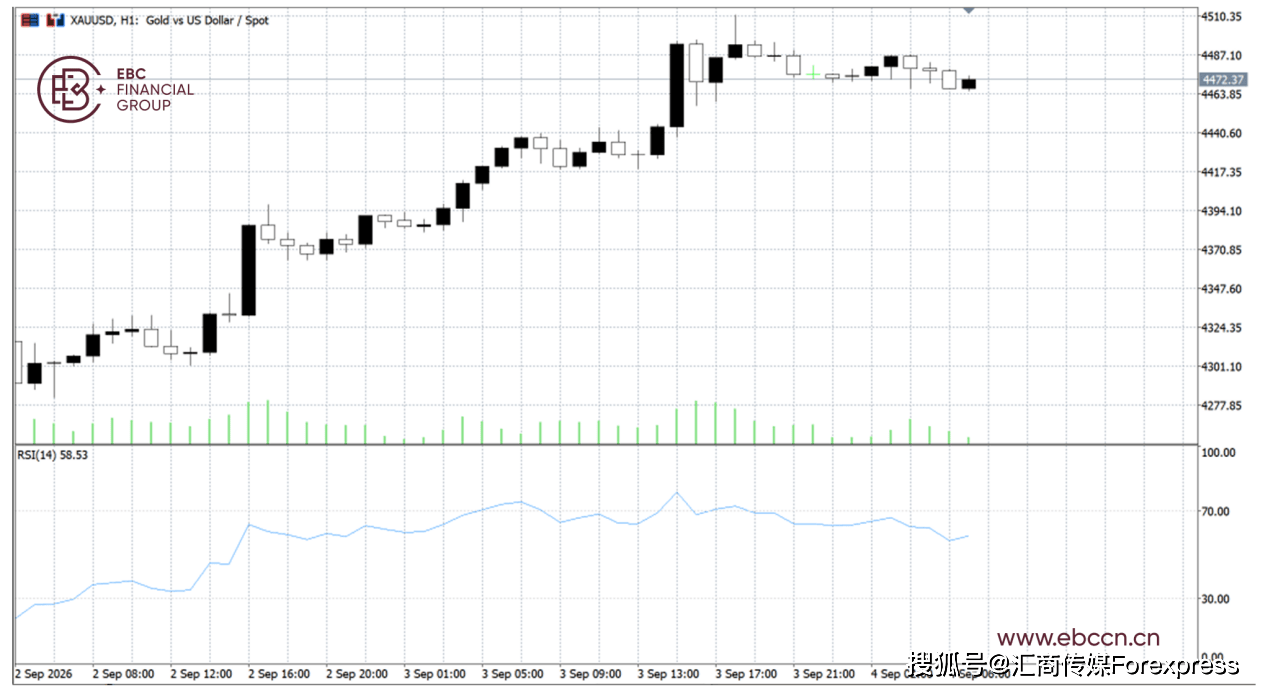
Task: Click the current price label 4472.37
Action: [1222, 79]
